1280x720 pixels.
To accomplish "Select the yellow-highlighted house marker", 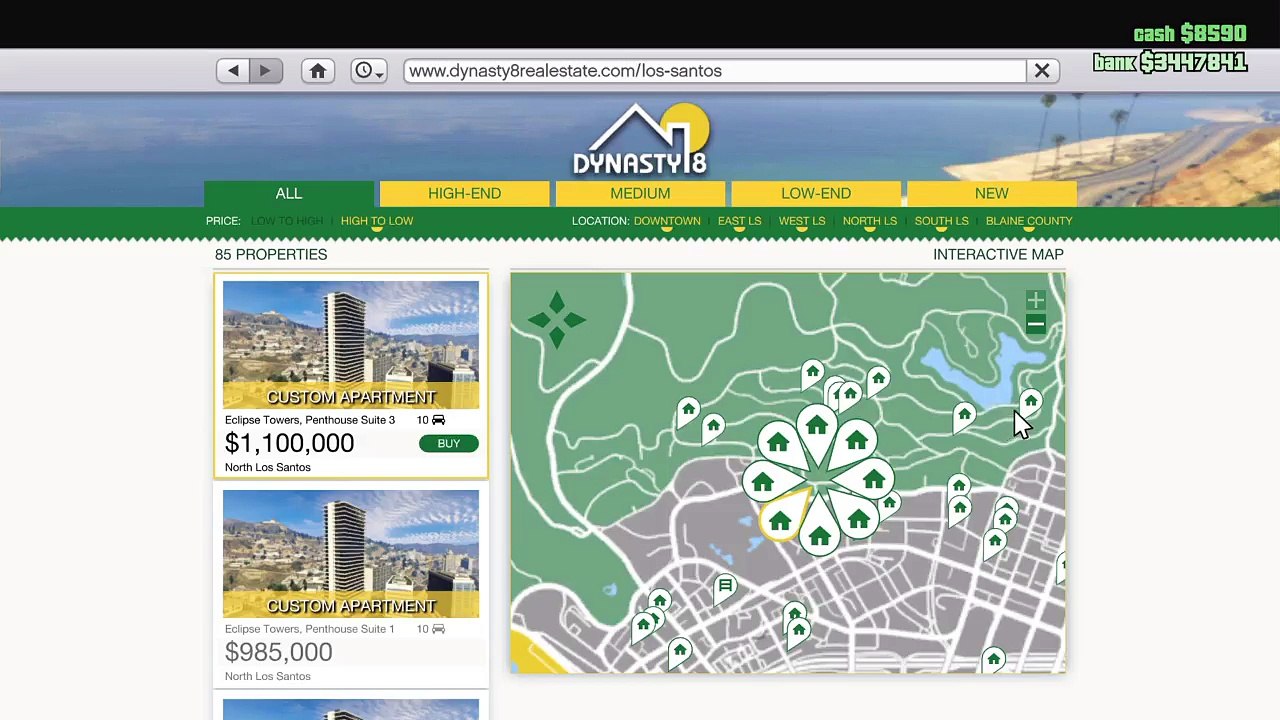I will [x=782, y=519].
